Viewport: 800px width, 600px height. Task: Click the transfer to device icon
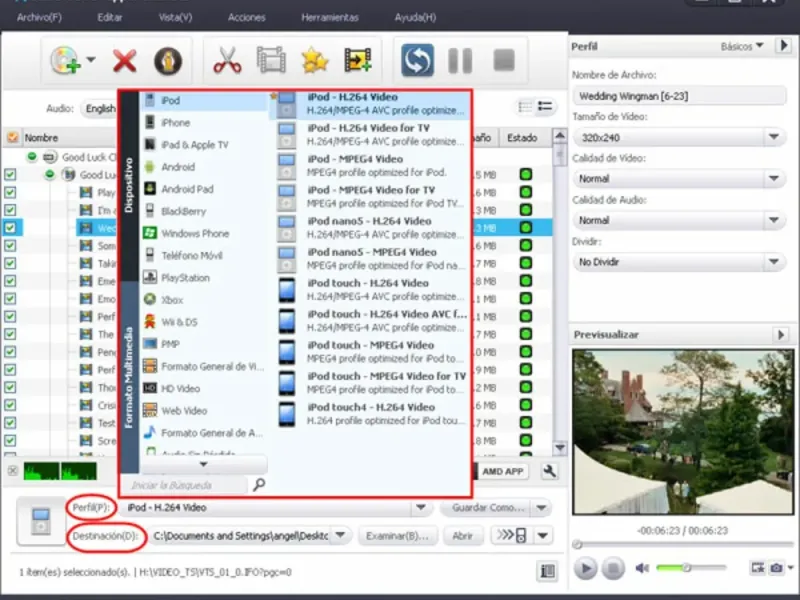[512, 535]
